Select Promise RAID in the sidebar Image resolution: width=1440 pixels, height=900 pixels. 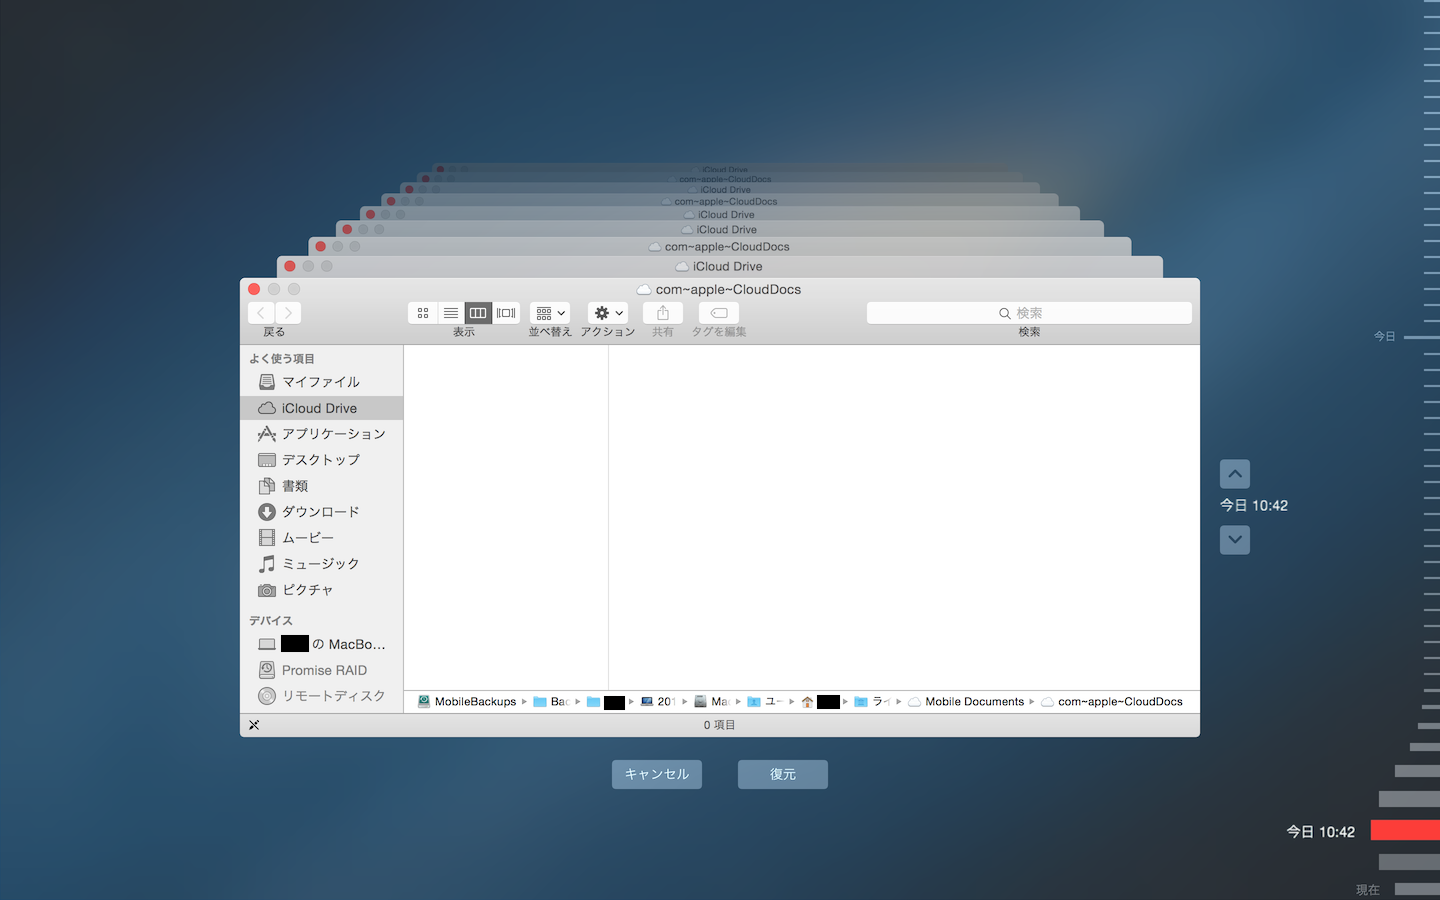[321, 670]
